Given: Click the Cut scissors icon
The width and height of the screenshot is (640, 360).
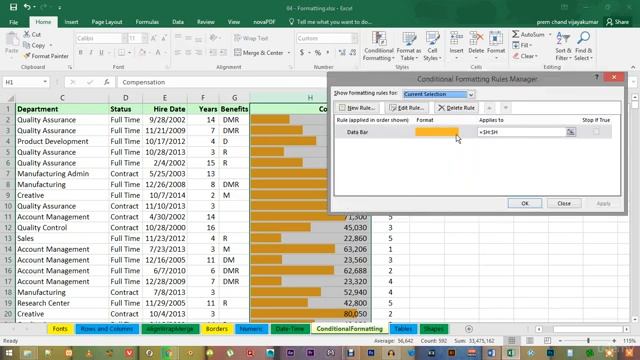Looking at the screenshot, I should click(x=27, y=34).
